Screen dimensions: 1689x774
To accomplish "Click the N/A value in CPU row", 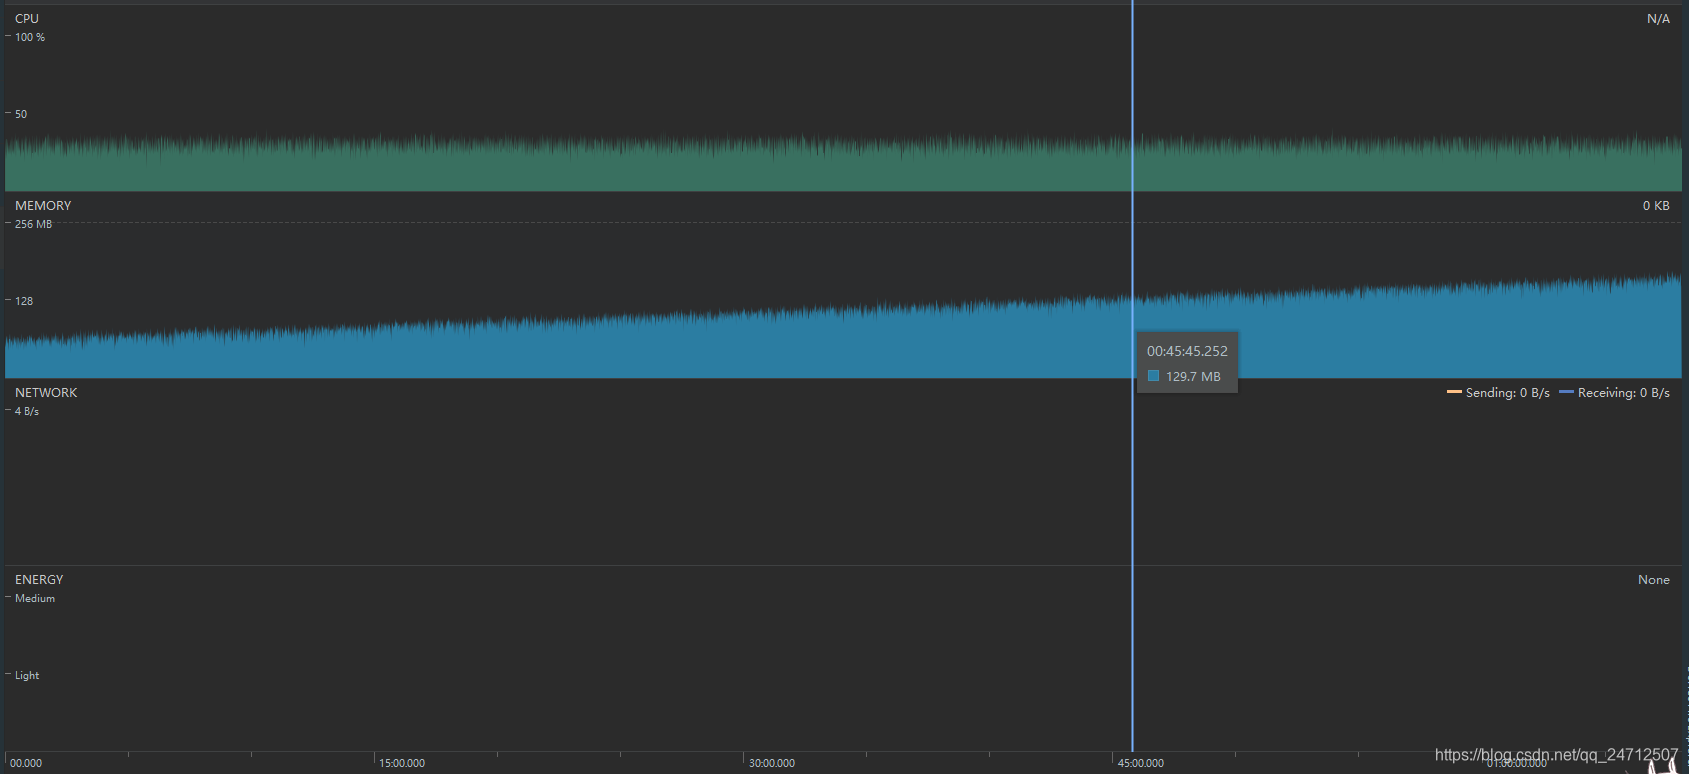I will point(1658,19).
